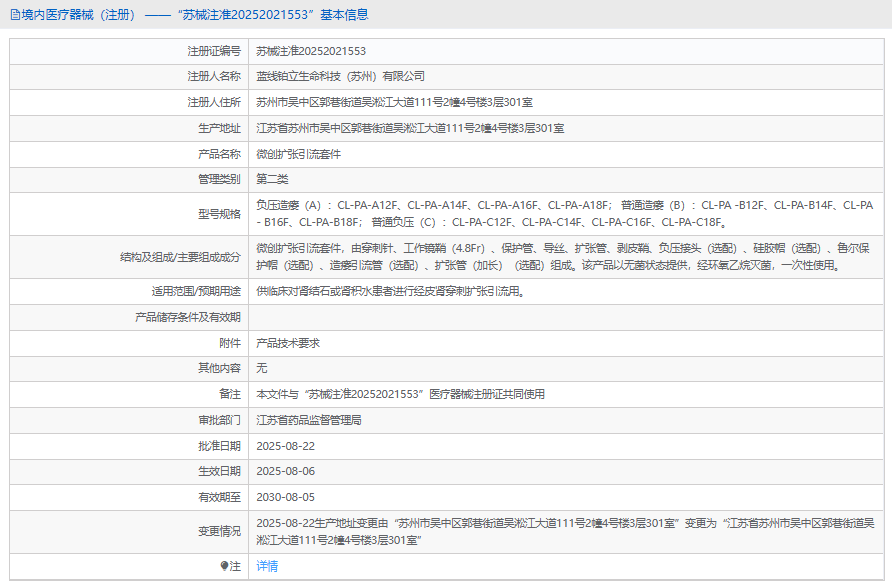Click approval date 2025-08-22
This screenshot has height=585, width=892.
click(x=286, y=446)
